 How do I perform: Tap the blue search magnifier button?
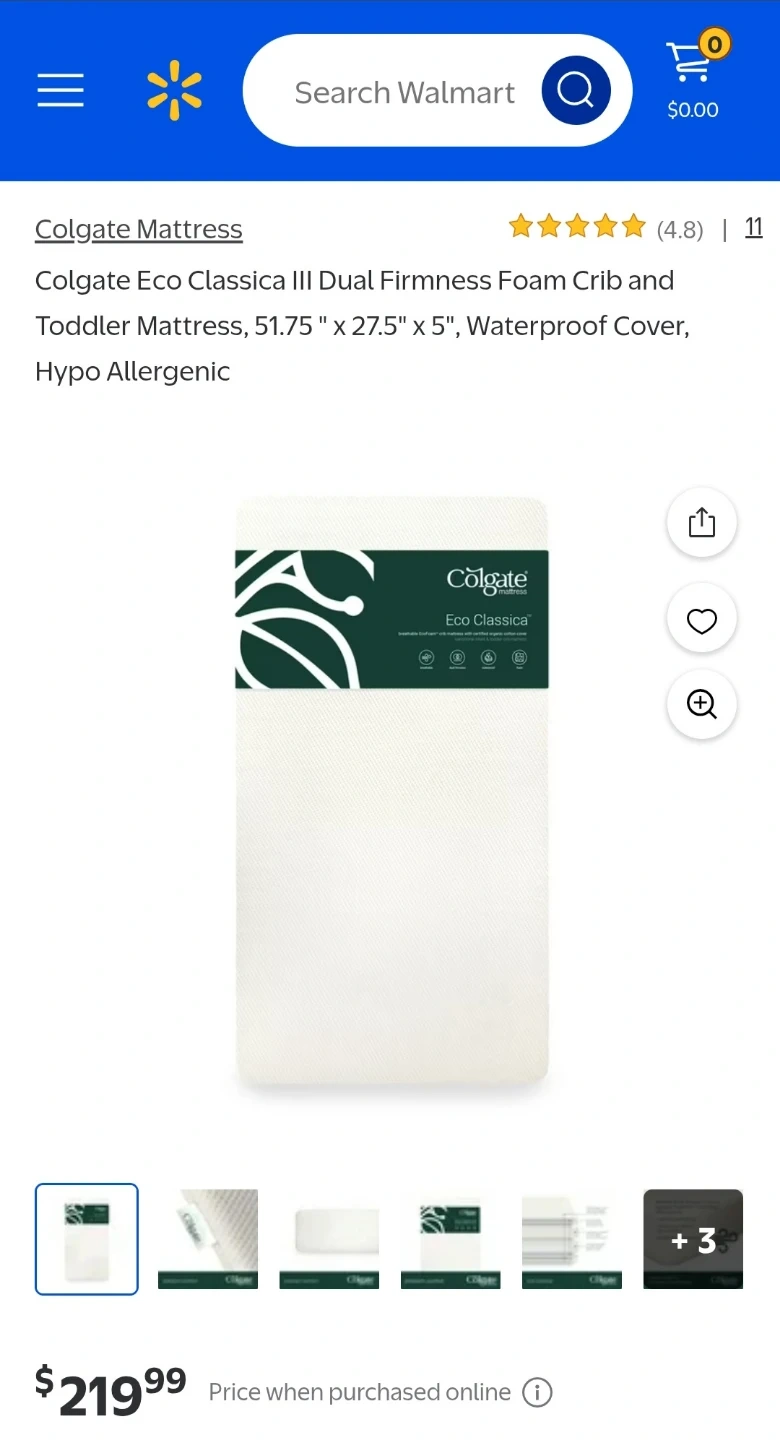pos(576,91)
